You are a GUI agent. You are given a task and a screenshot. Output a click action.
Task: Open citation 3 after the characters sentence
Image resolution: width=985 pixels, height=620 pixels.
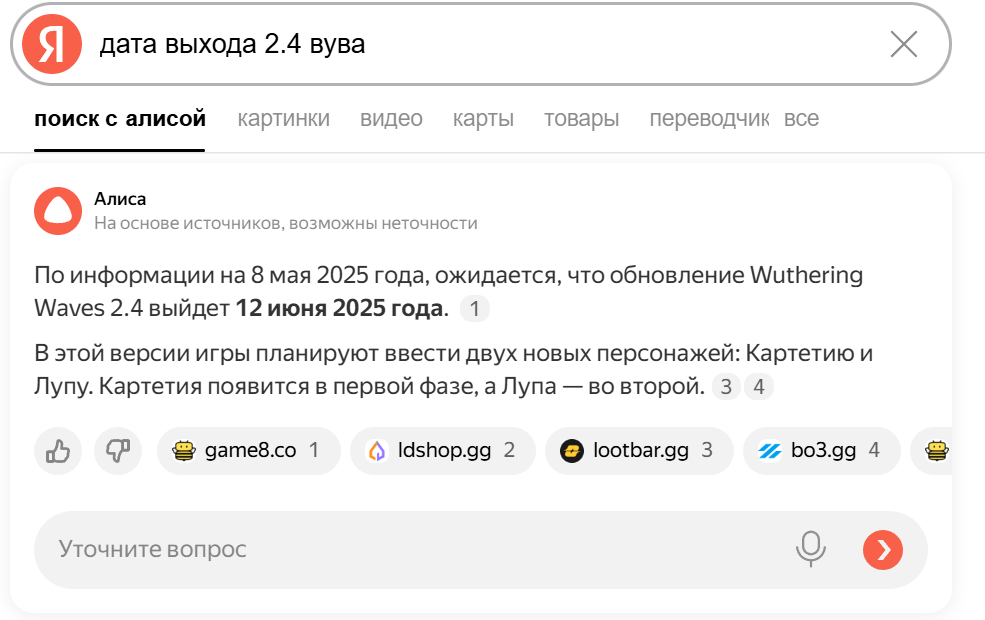[726, 386]
